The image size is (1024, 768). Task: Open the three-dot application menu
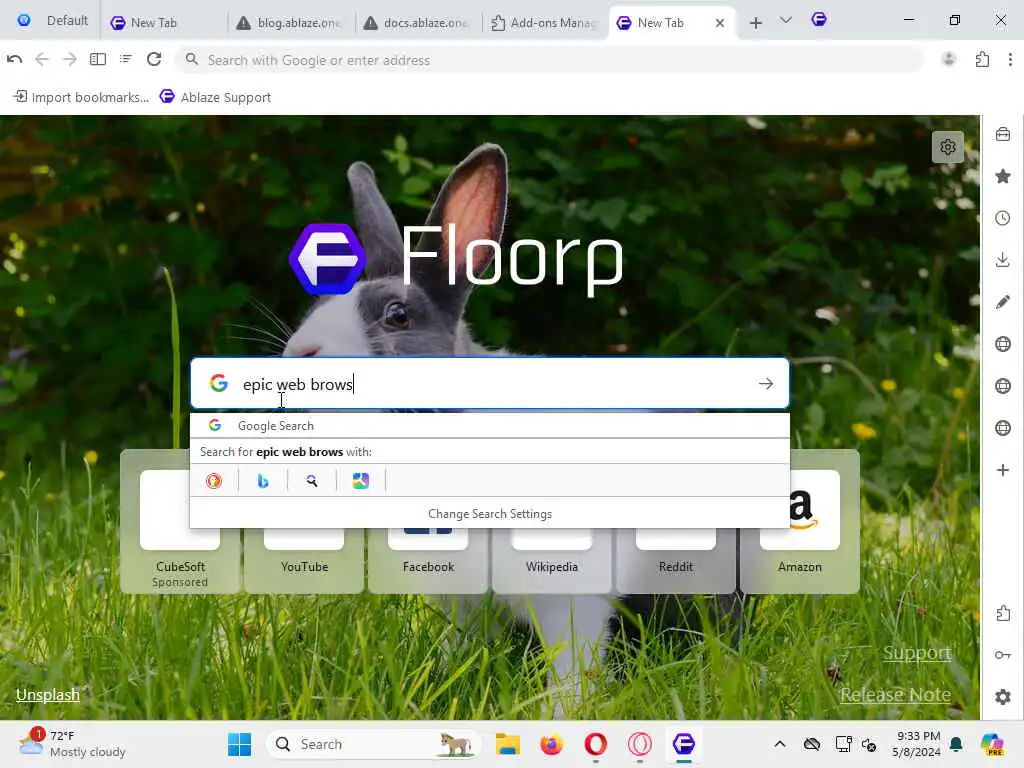1010,59
